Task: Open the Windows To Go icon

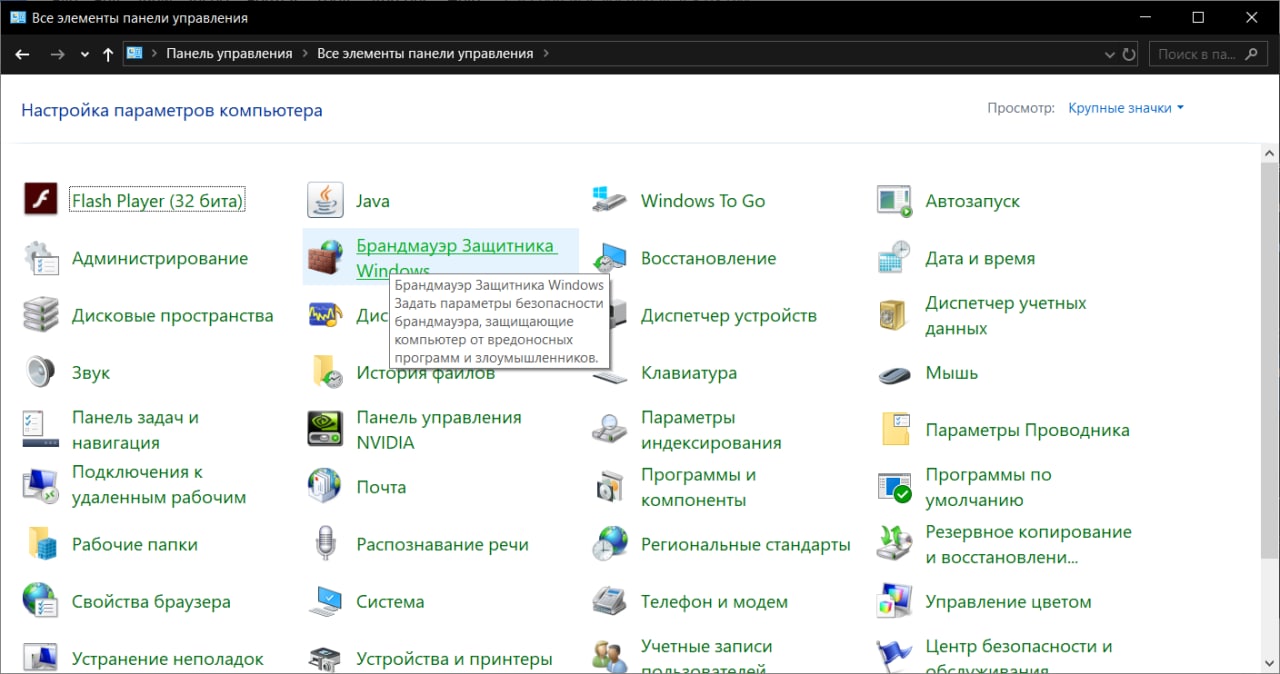Action: [x=610, y=200]
